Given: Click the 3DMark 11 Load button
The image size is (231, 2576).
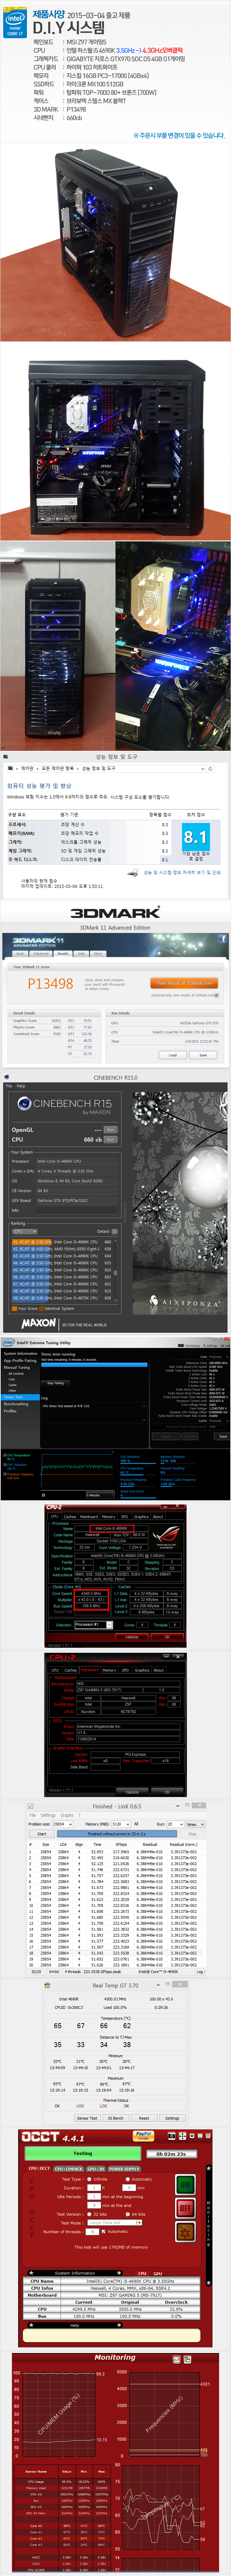Looking at the screenshot, I should point(173,1055).
